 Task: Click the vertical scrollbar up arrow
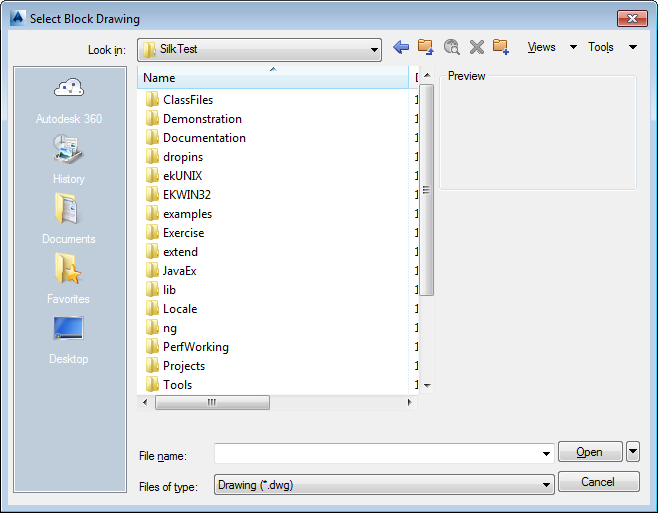coord(427,75)
